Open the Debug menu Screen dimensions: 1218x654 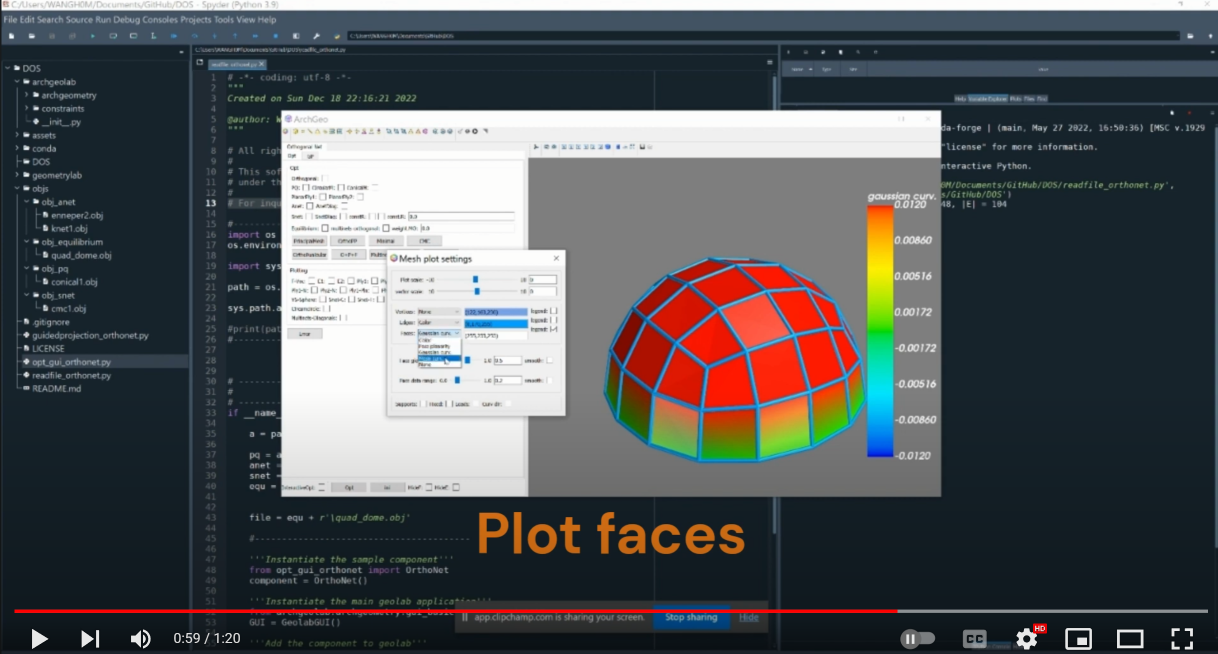tap(127, 20)
